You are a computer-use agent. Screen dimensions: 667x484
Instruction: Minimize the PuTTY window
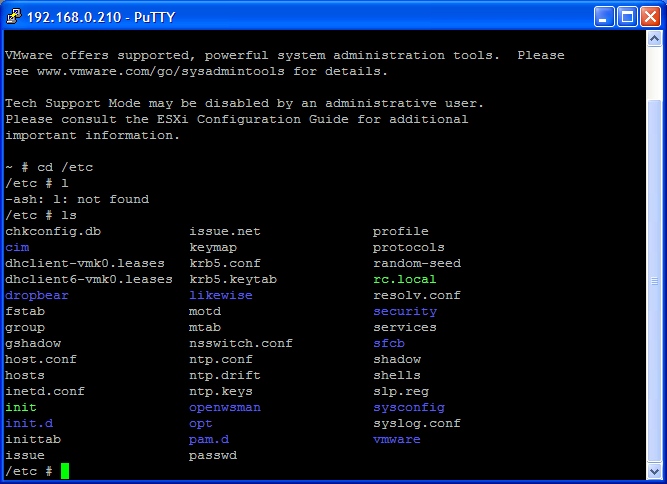(x=604, y=17)
